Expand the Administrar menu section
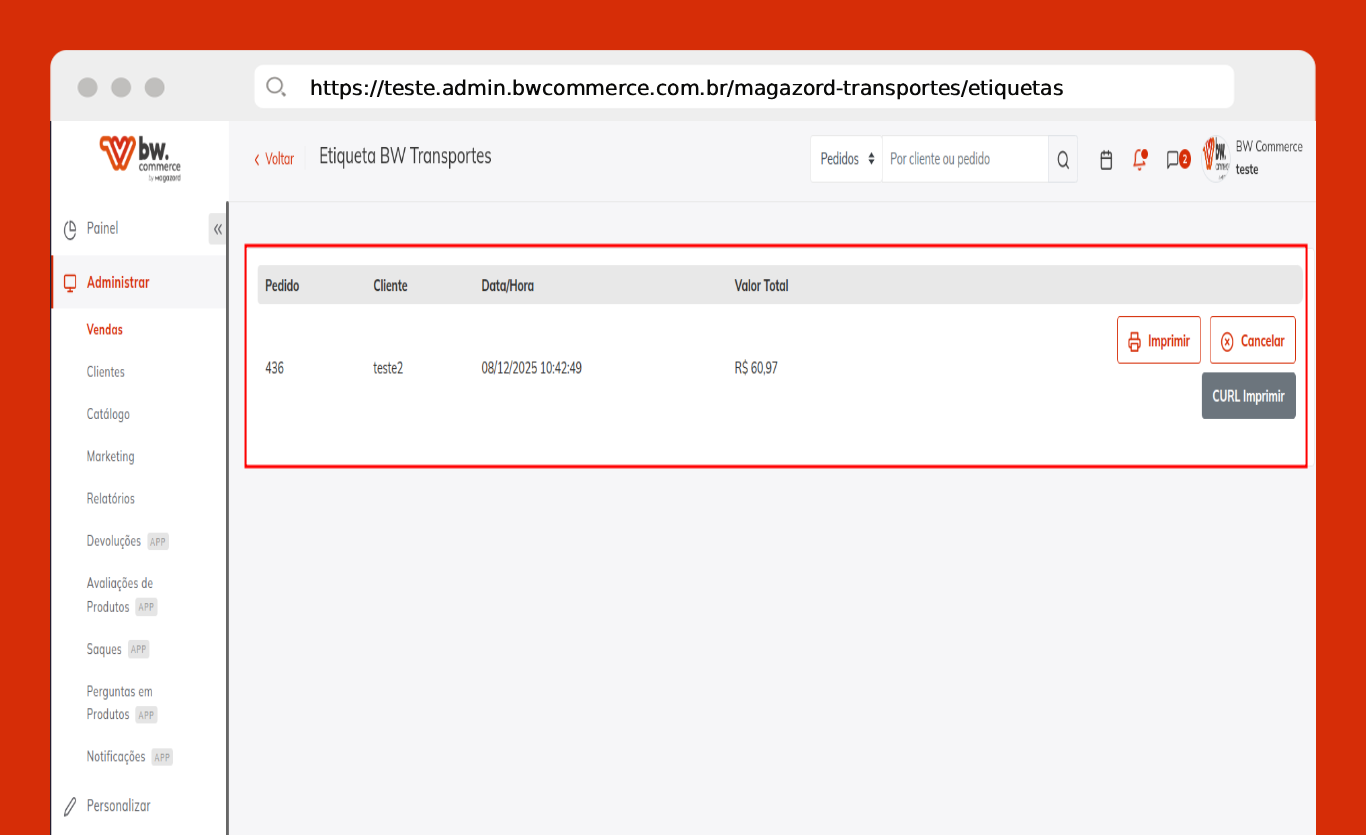Viewport: 1366px width, 835px height. point(118,283)
